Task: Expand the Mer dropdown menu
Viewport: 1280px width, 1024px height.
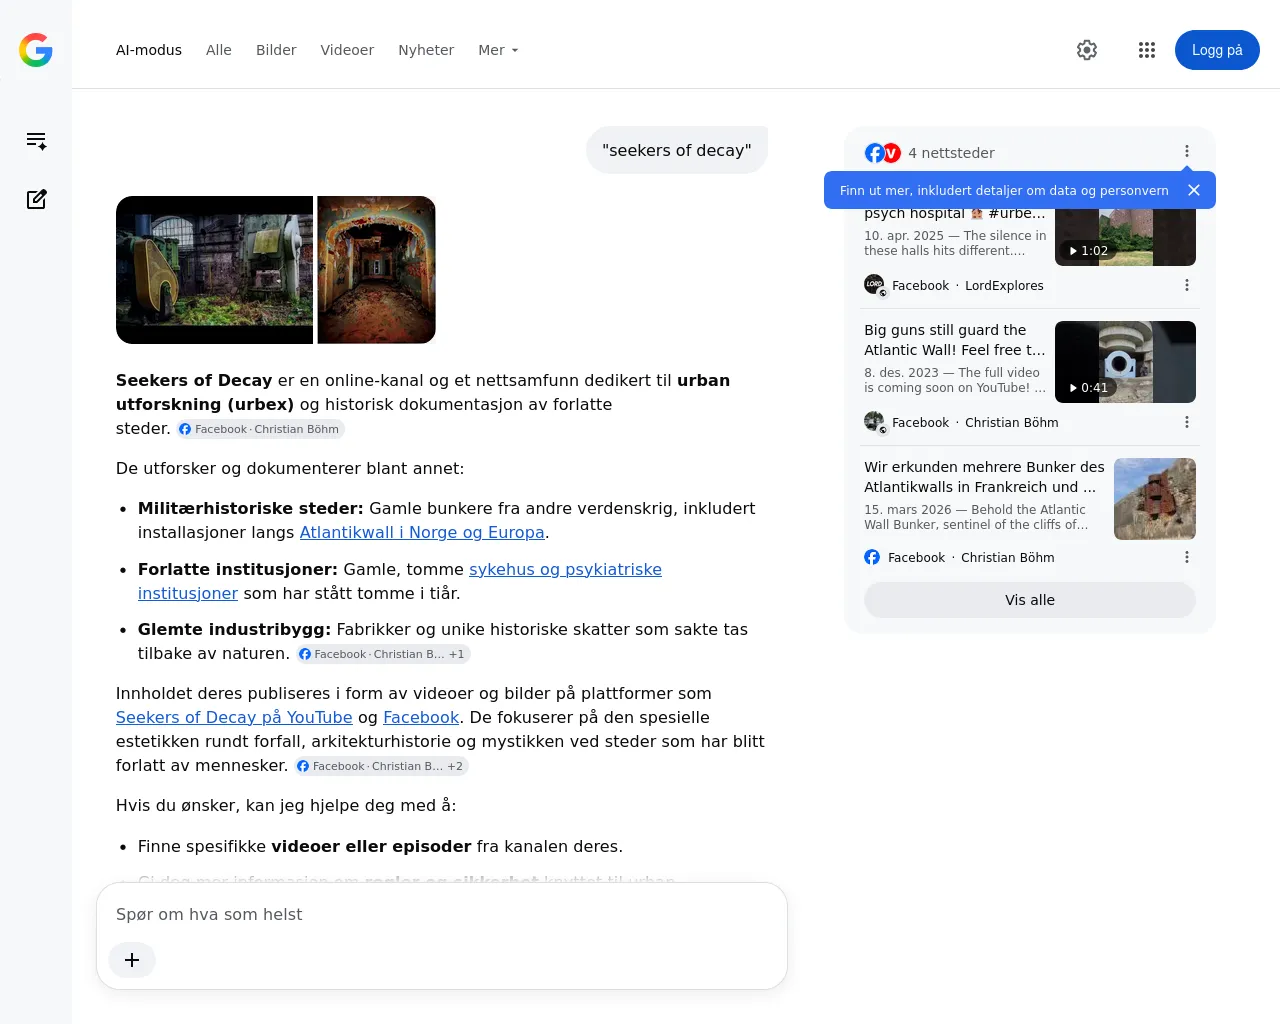Action: 498,50
